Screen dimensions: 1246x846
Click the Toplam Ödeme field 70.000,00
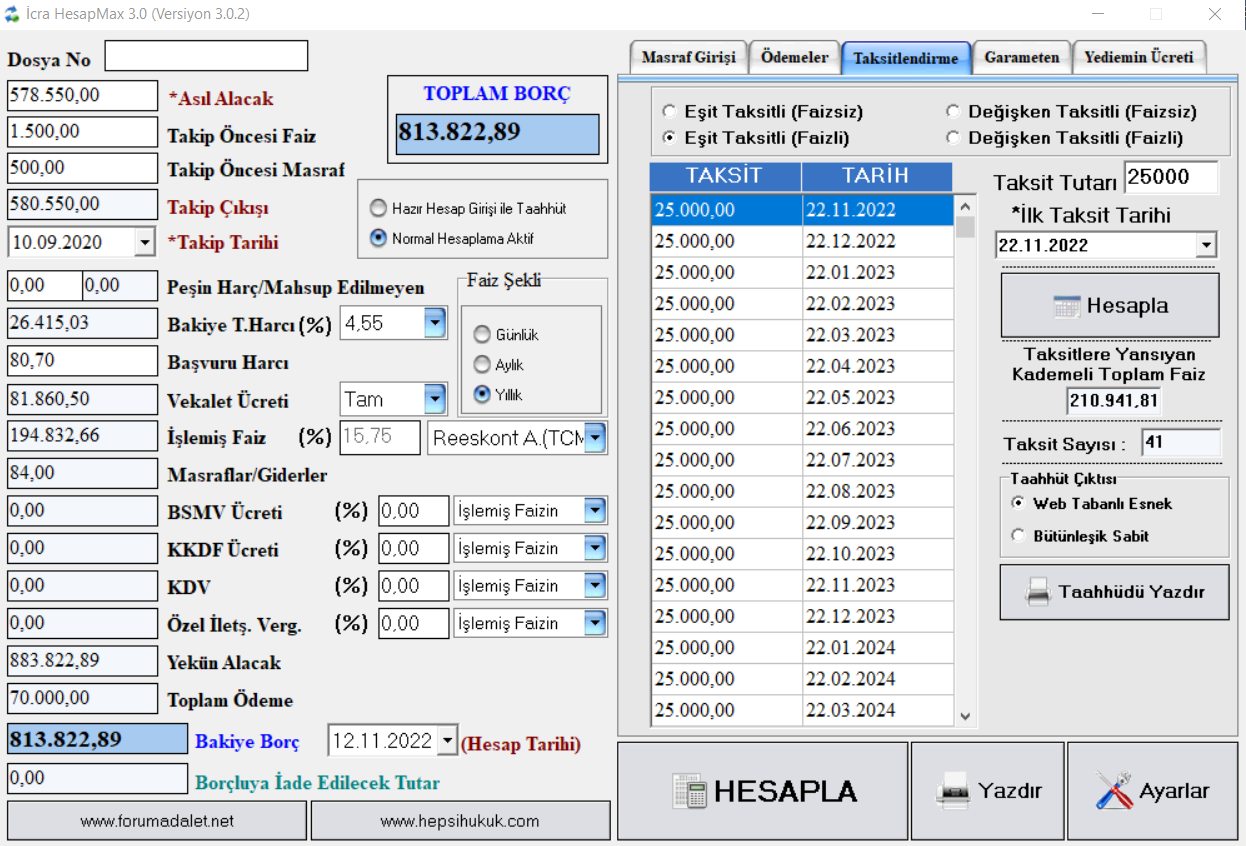pyautogui.click(x=82, y=698)
